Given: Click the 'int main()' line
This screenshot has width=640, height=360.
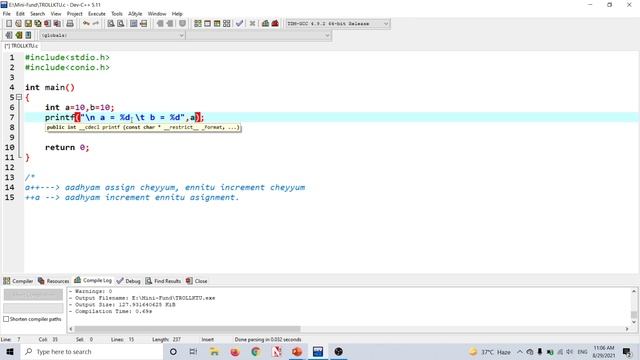Looking at the screenshot, I should (50, 87).
